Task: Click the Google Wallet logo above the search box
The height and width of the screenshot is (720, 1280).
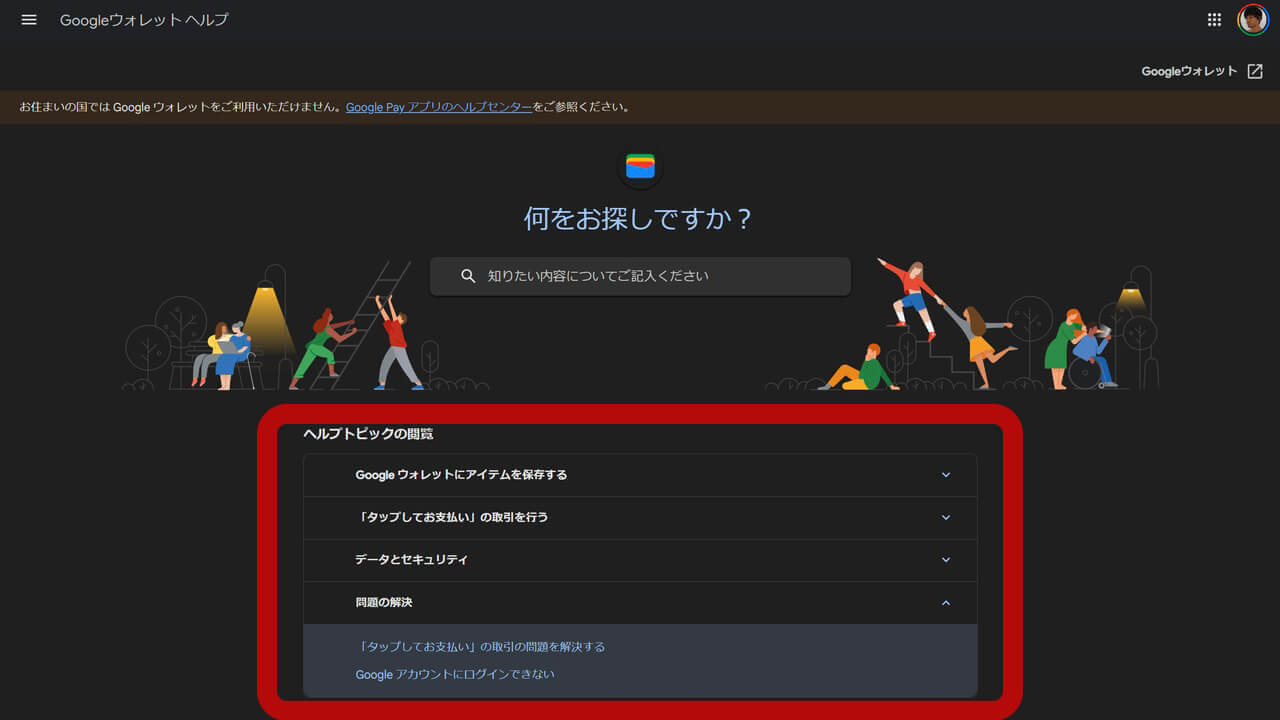Action: click(639, 166)
